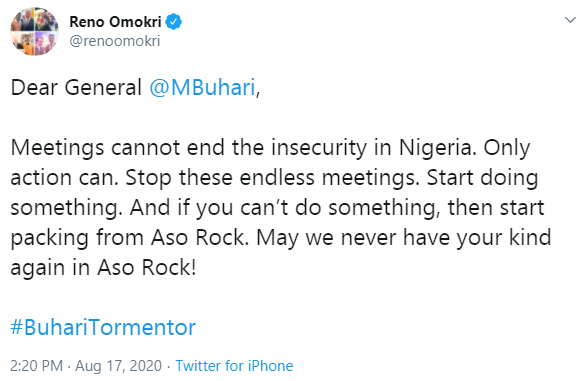Open the @MBuhari mention
This screenshot has height=381, width=579.
click(x=202, y=88)
